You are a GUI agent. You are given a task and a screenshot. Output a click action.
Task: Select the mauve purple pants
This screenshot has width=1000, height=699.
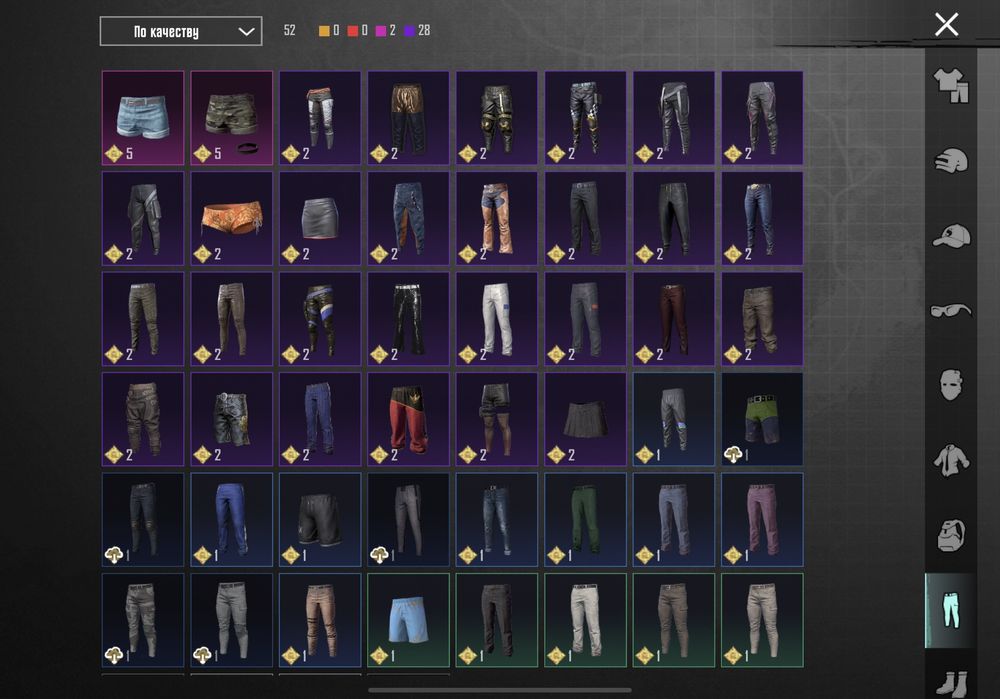point(762,519)
